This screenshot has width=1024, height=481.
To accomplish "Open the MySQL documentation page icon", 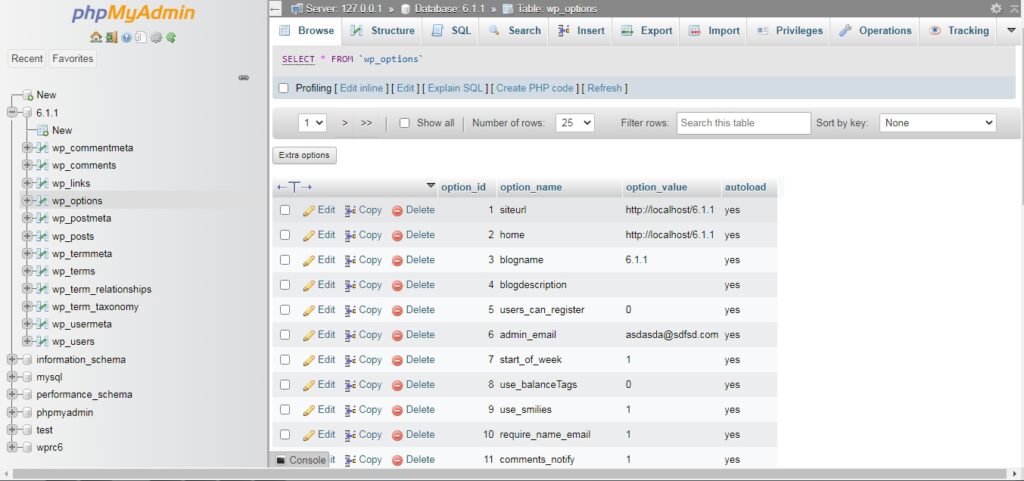I will pos(141,38).
